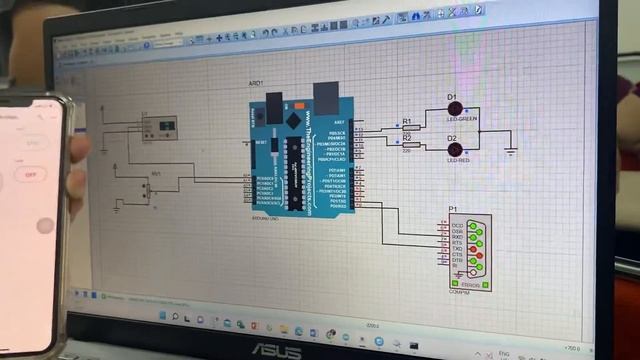Click the Zoom In toolbar icon

pos(228,37)
